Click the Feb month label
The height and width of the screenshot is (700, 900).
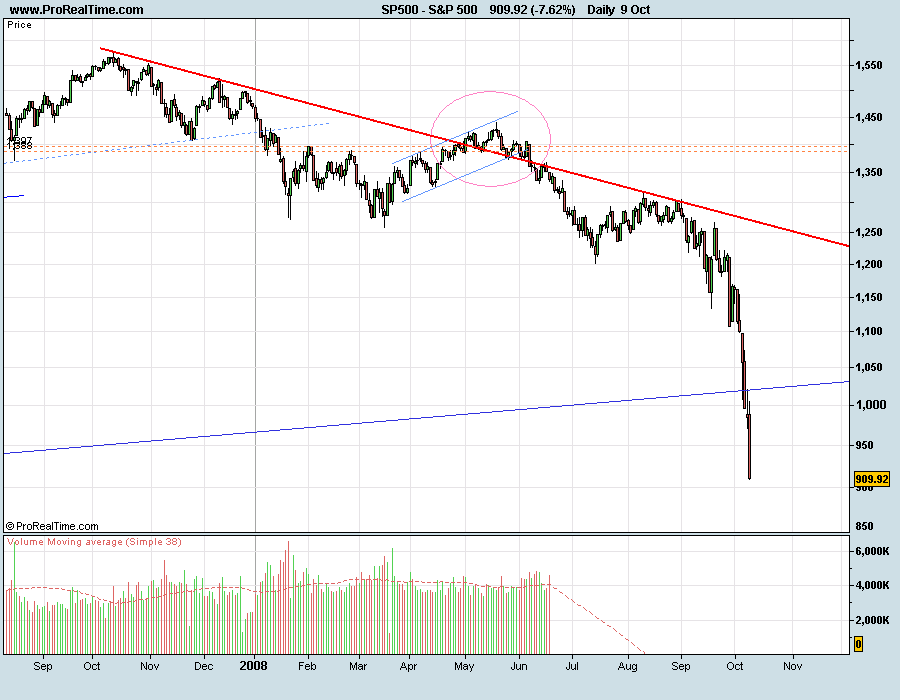[x=307, y=666]
